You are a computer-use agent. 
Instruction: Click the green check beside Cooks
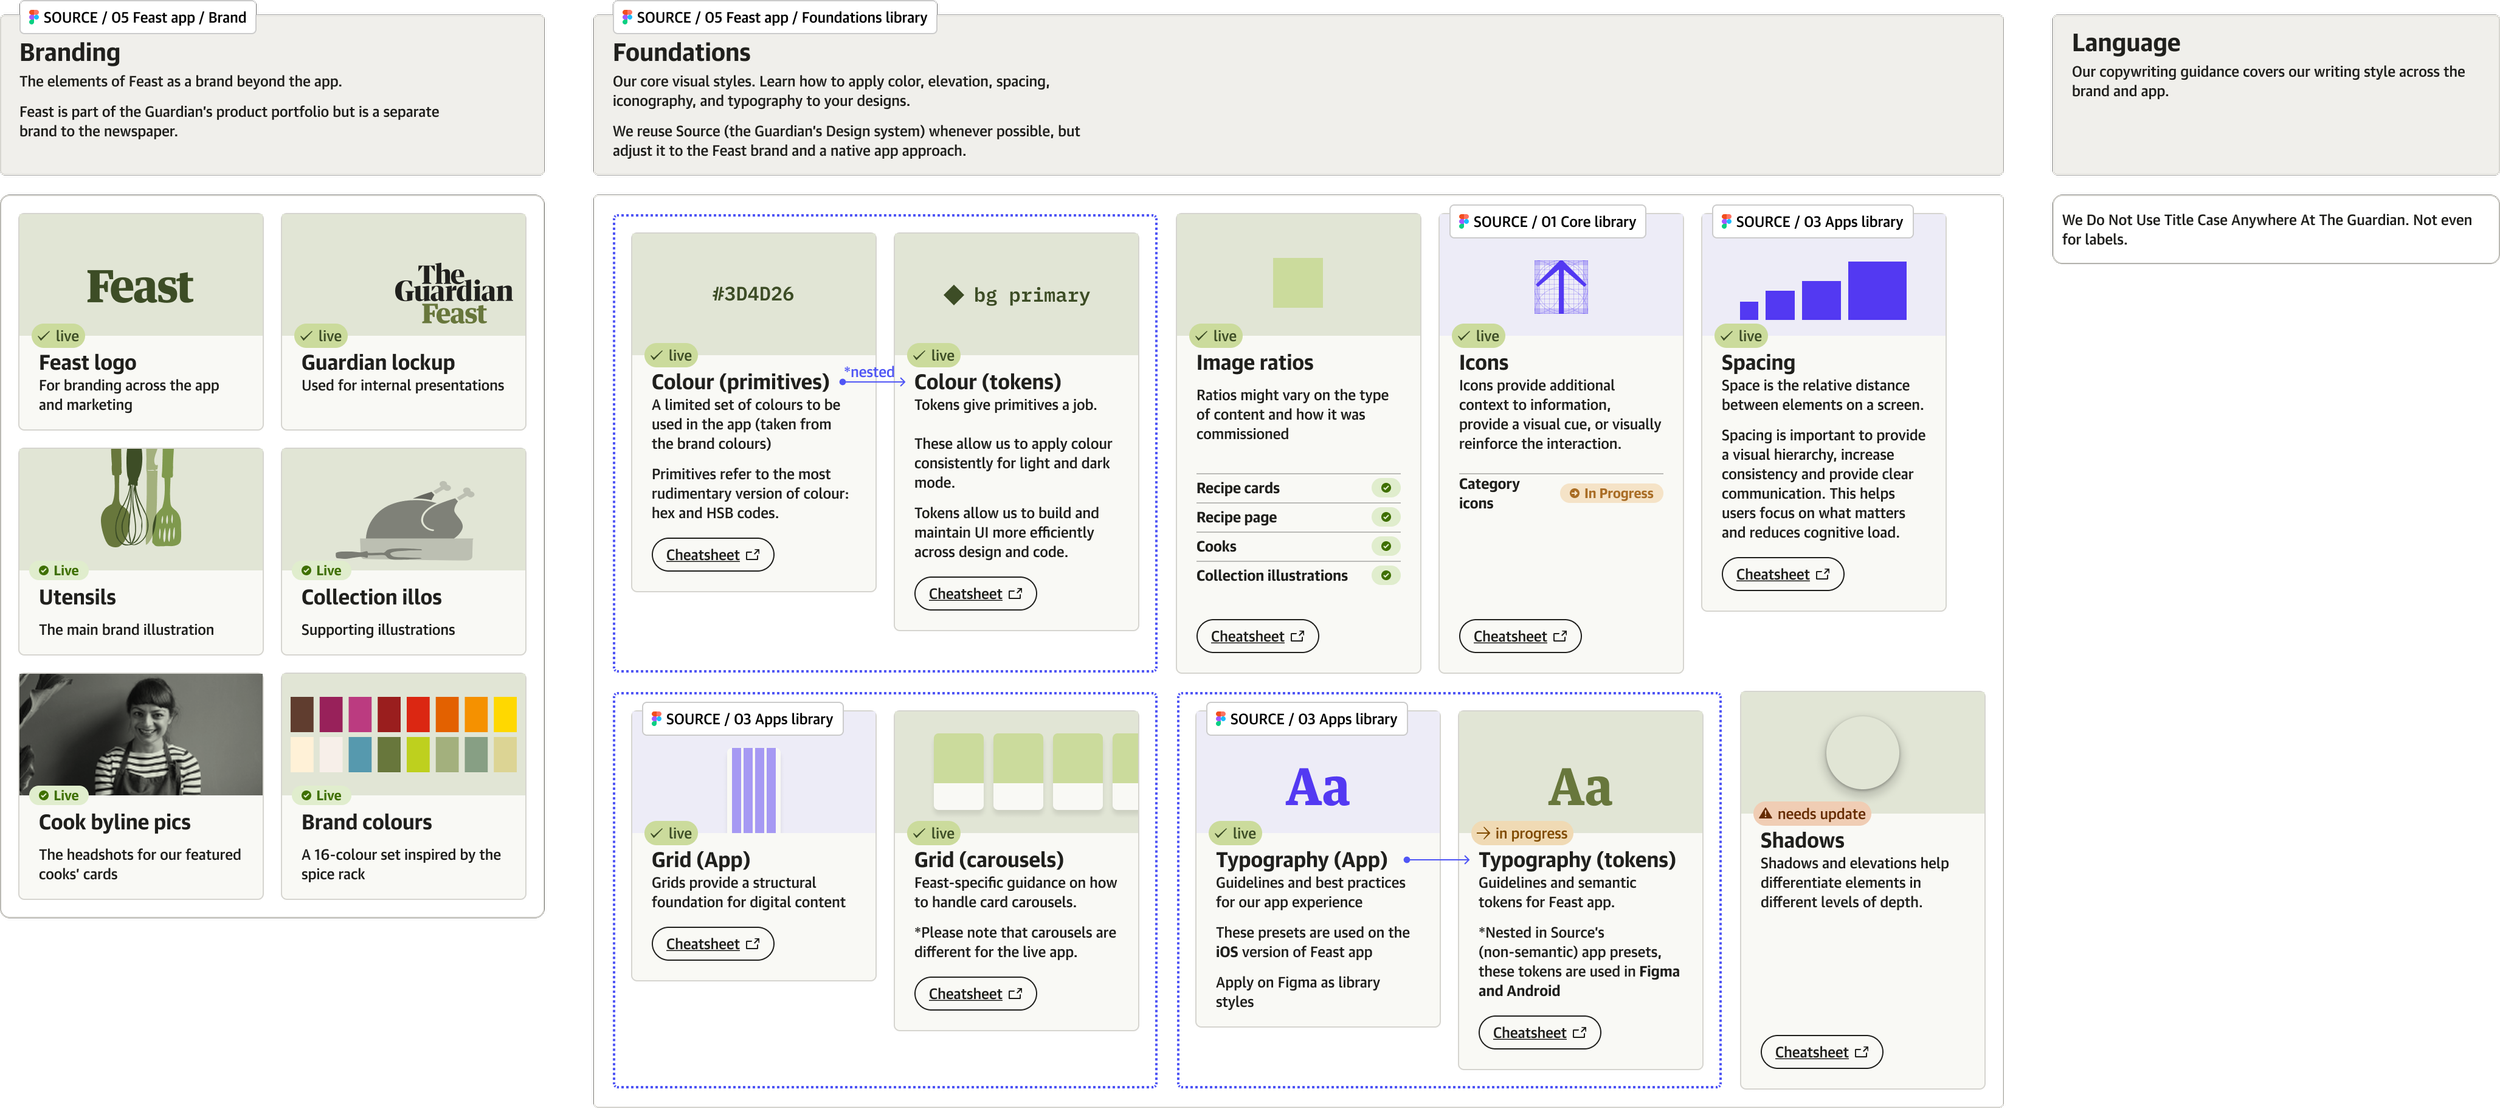(1385, 546)
